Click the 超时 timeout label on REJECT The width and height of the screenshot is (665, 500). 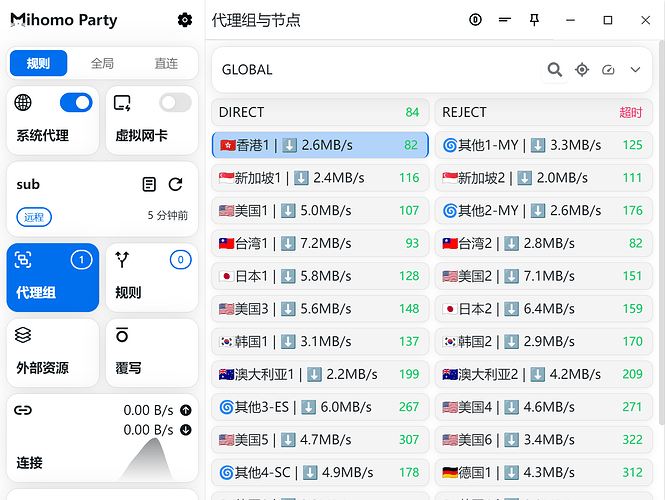tap(631, 112)
